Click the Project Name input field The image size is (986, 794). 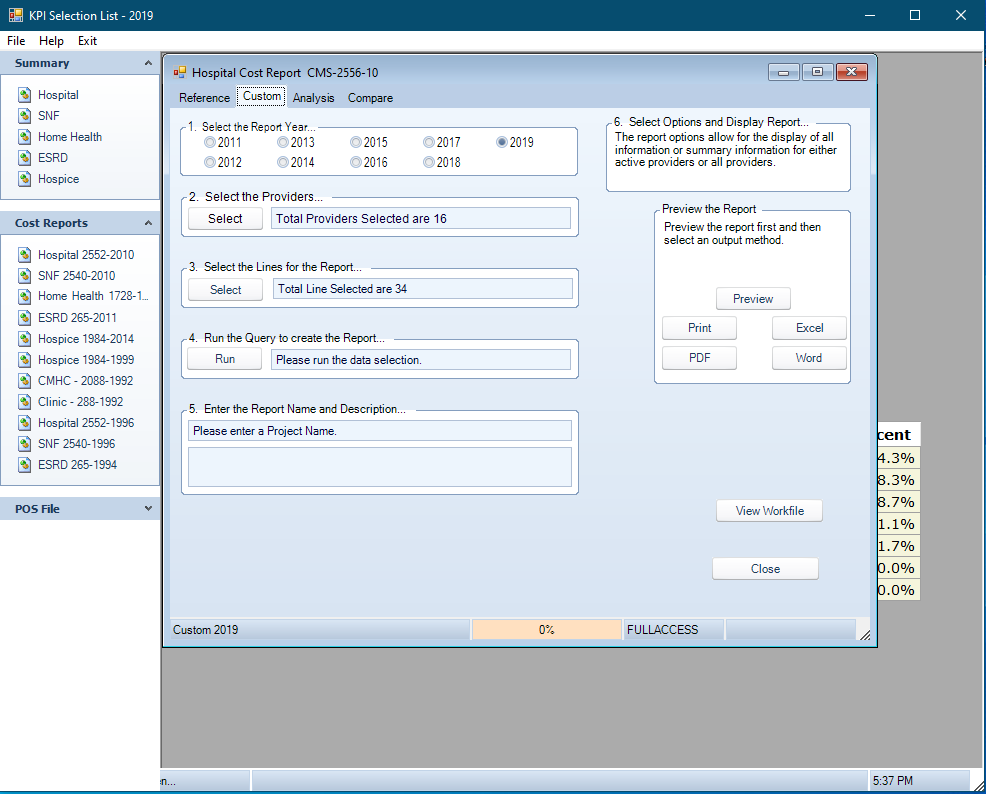coord(380,431)
